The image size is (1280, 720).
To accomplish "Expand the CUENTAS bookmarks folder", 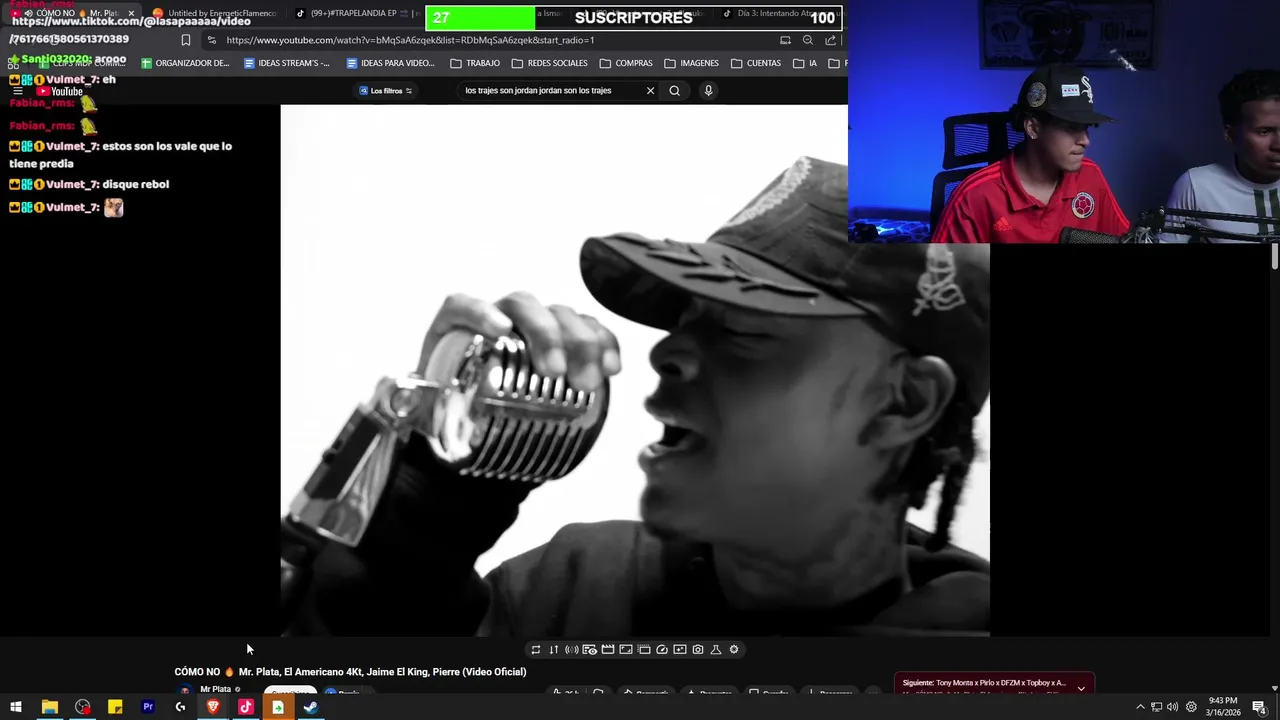I will (x=756, y=63).
